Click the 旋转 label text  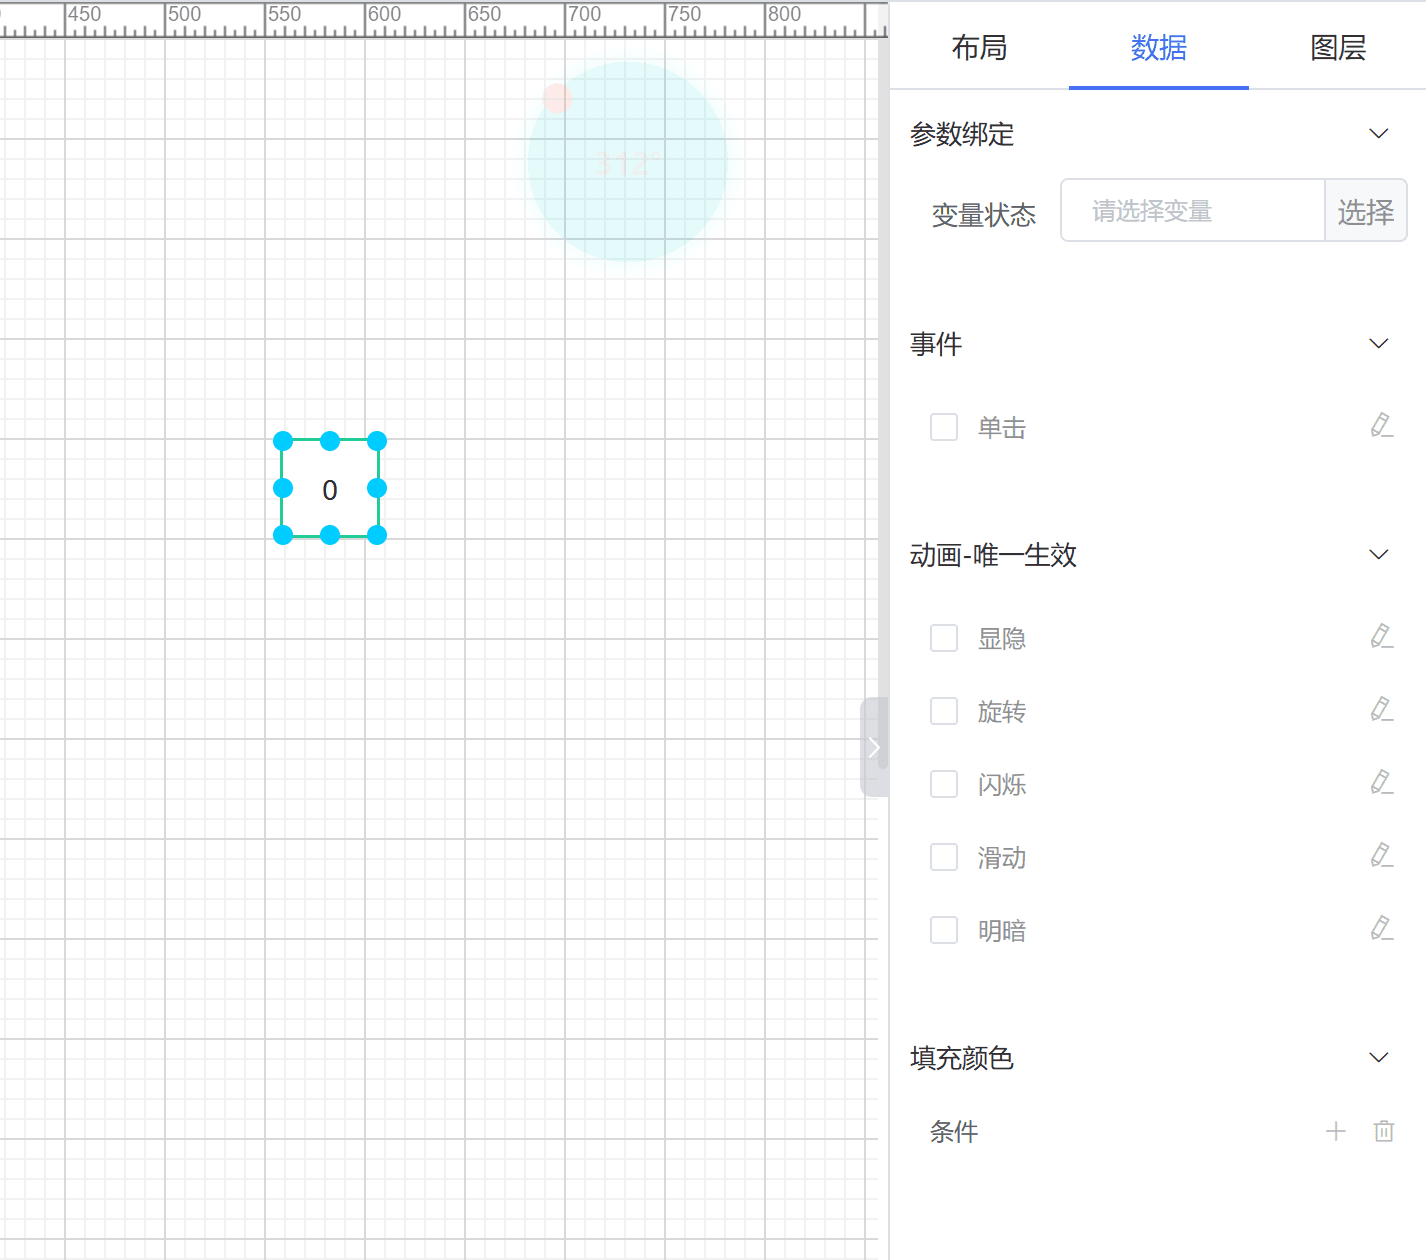pyautogui.click(x=1002, y=712)
